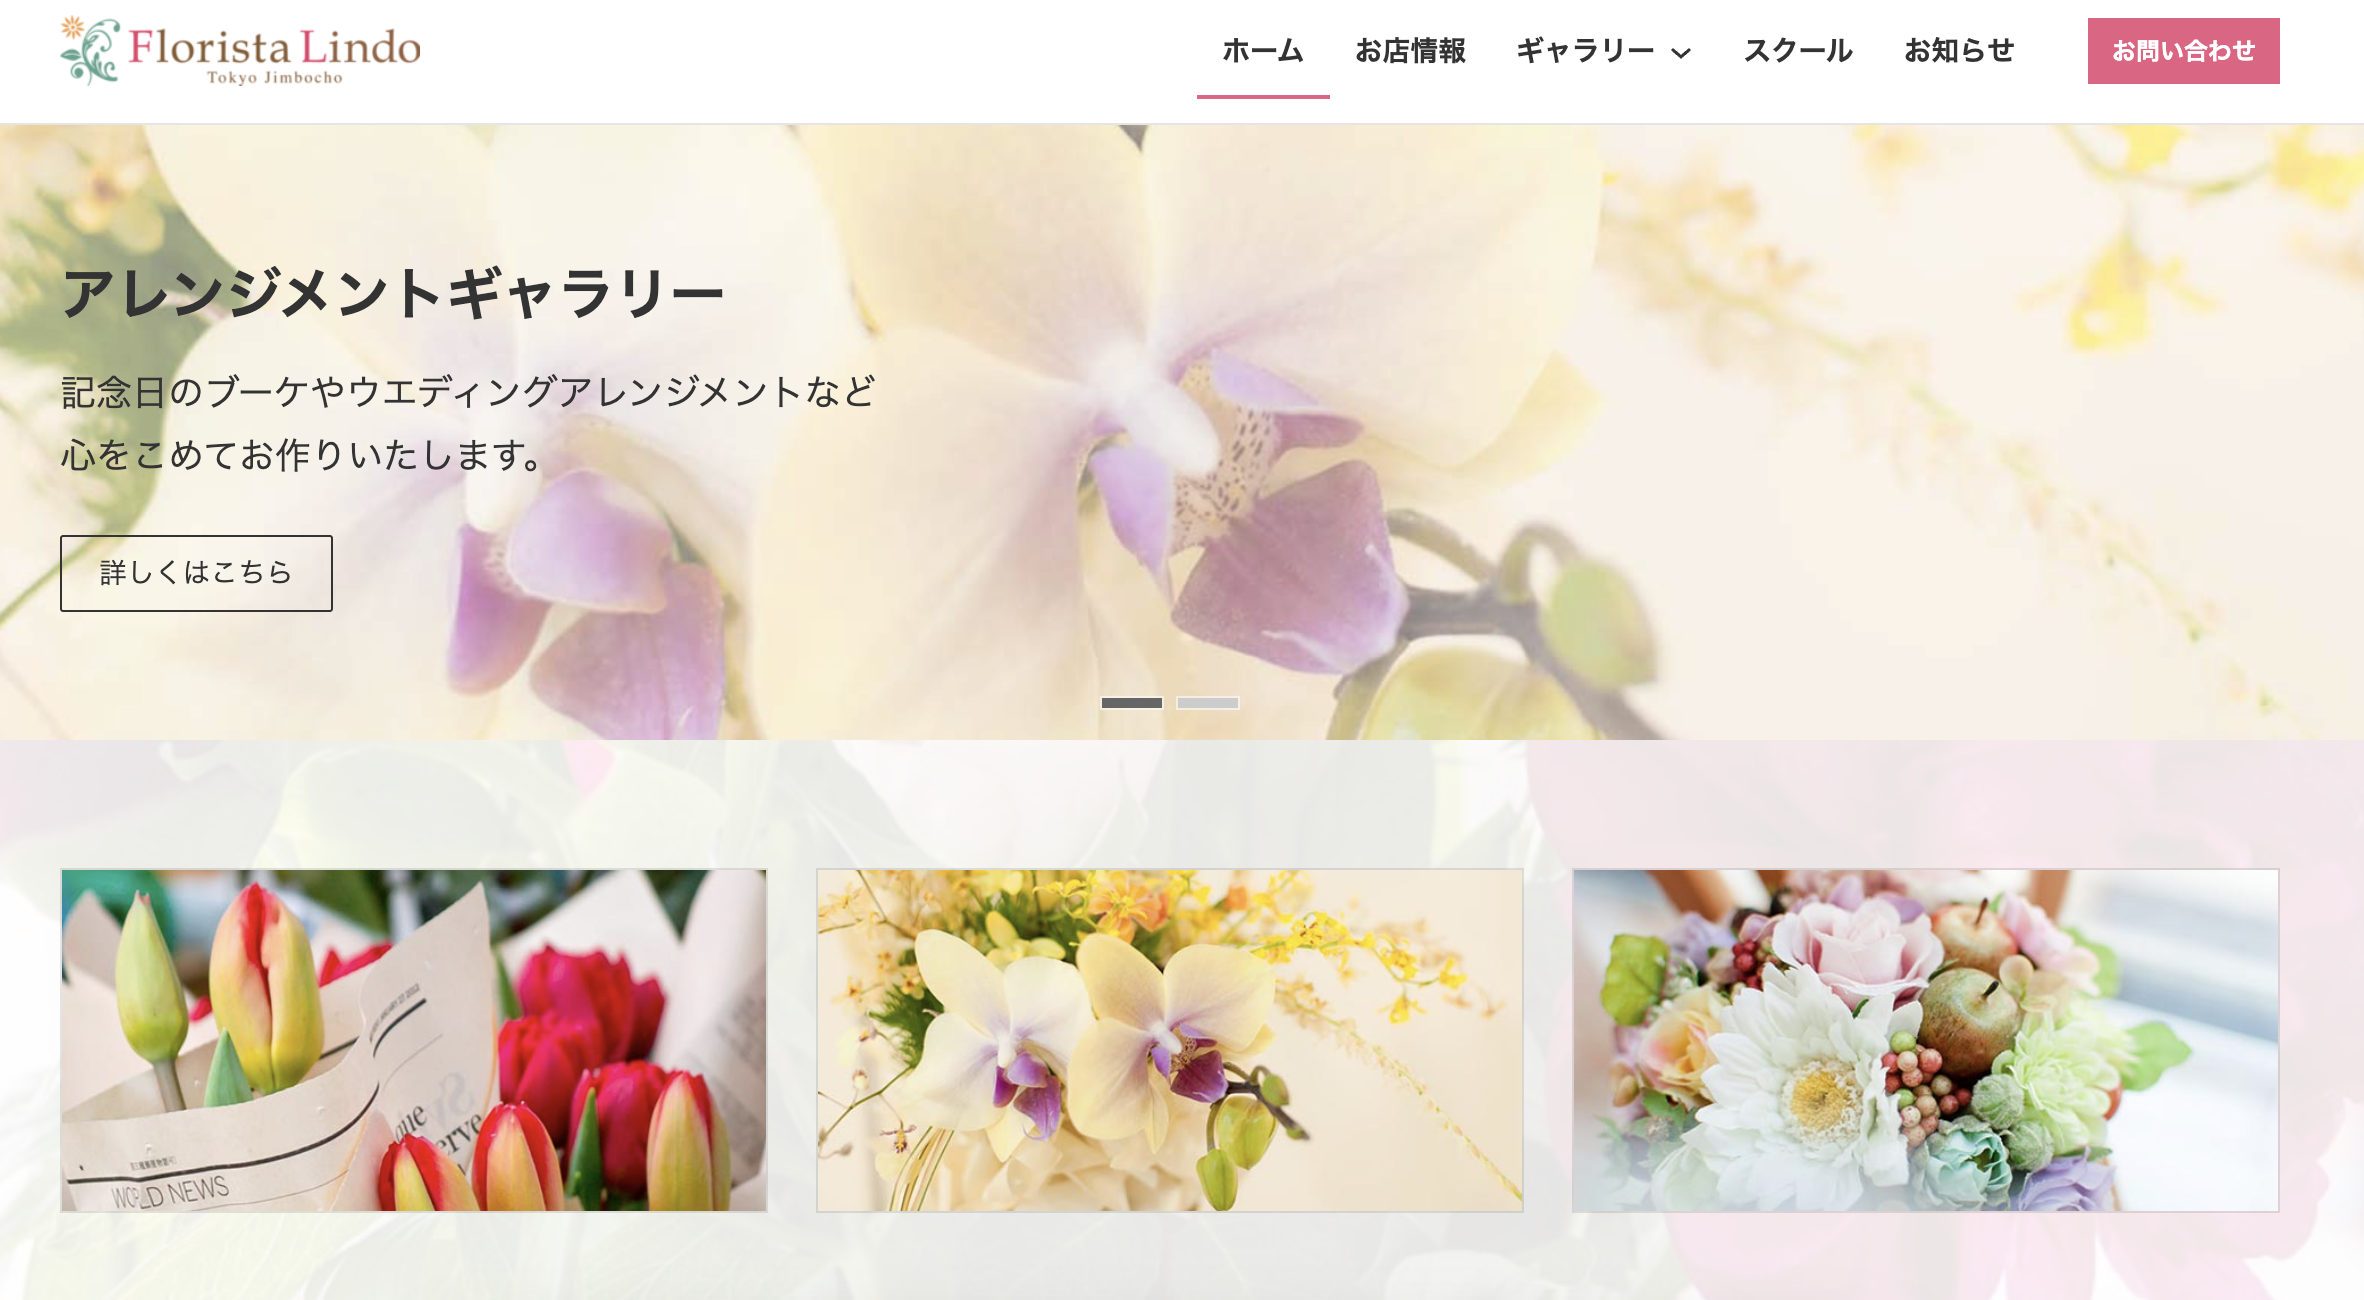Select the first dark slide indicator
The image size is (2364, 1300).
coord(1131,703)
